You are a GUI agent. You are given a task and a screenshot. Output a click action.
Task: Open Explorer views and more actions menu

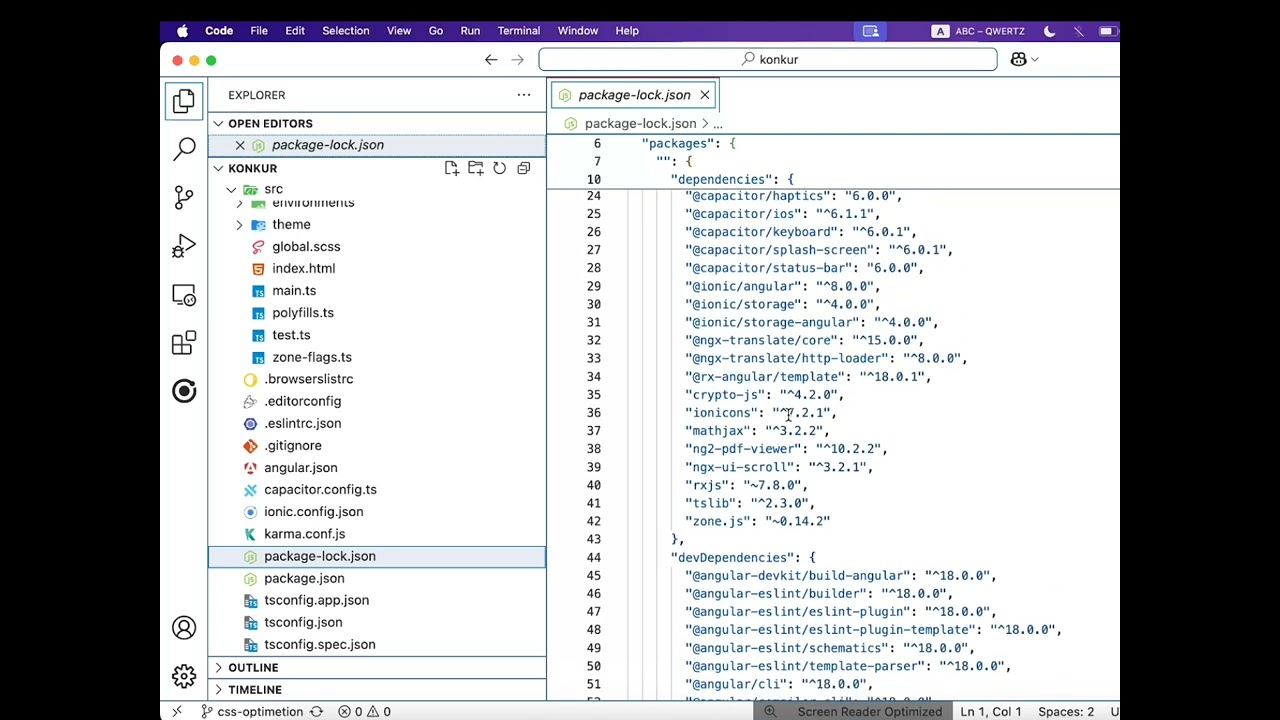point(524,95)
